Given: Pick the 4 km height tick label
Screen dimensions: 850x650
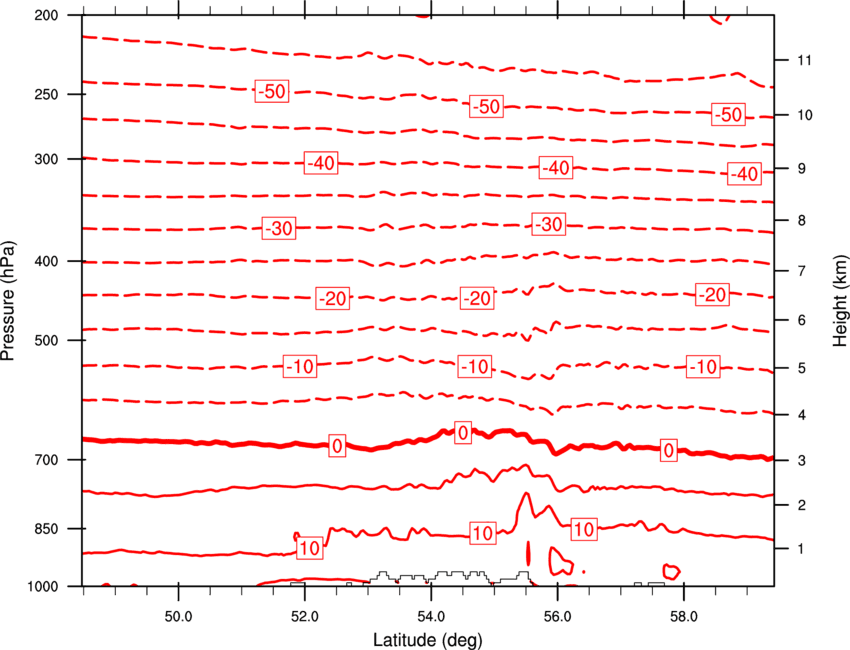Looking at the screenshot, I should 801,415.
